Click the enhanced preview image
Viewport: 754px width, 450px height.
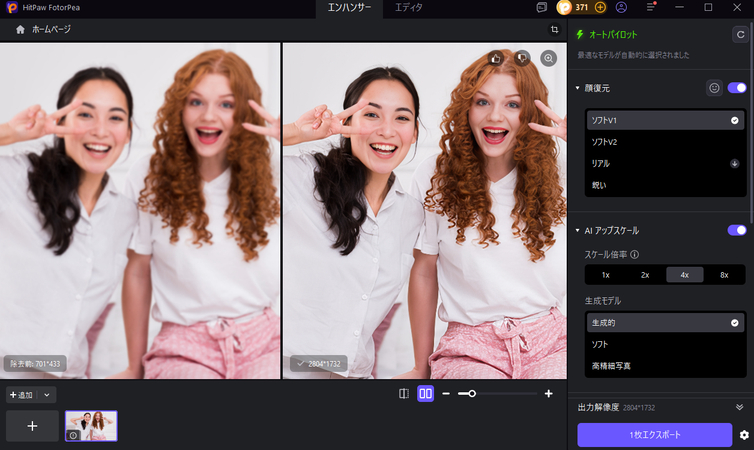pyautogui.click(x=425, y=211)
